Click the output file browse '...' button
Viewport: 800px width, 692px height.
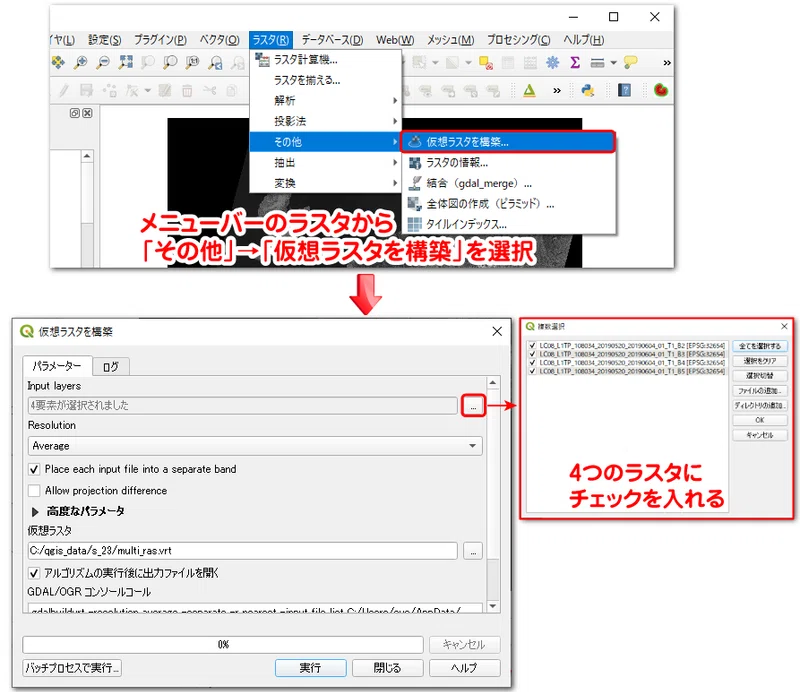(473, 551)
